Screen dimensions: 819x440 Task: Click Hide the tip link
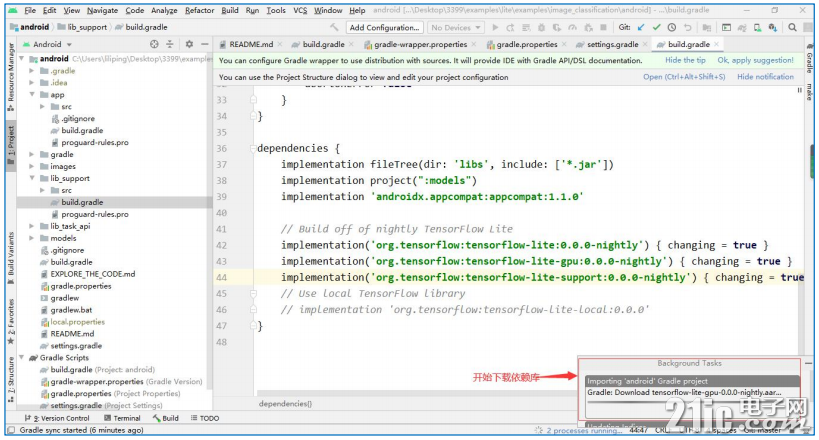point(685,60)
